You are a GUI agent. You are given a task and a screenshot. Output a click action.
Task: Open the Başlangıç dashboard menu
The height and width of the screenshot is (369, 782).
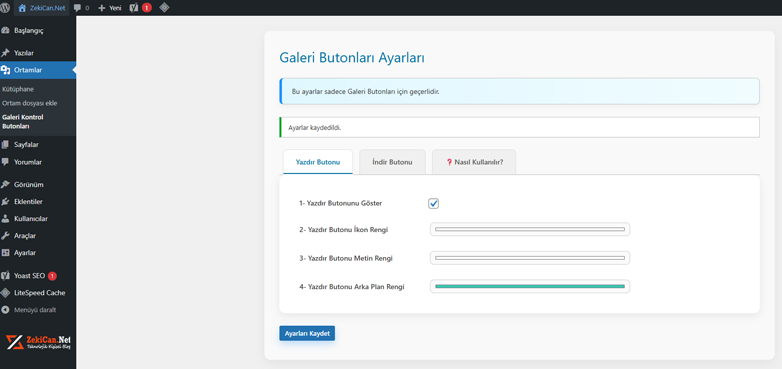coord(38,30)
